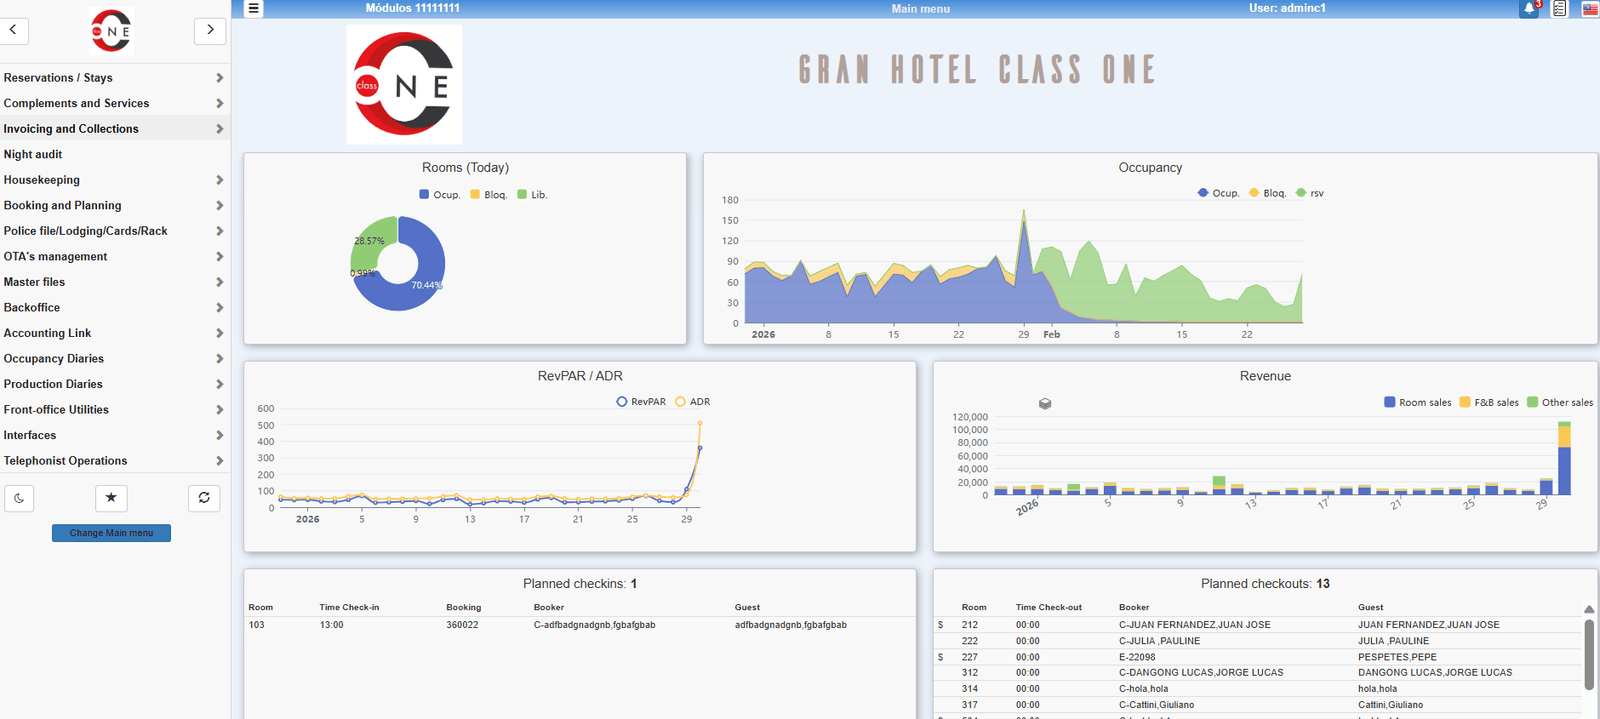Click the scroll-up arrow in Planned checkouts

(x=1589, y=609)
